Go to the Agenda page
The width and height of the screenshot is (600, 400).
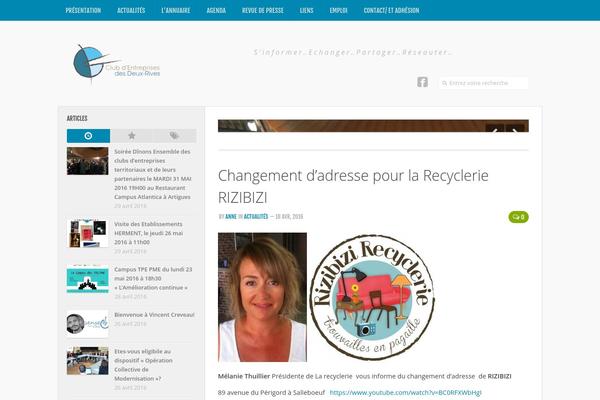216,10
